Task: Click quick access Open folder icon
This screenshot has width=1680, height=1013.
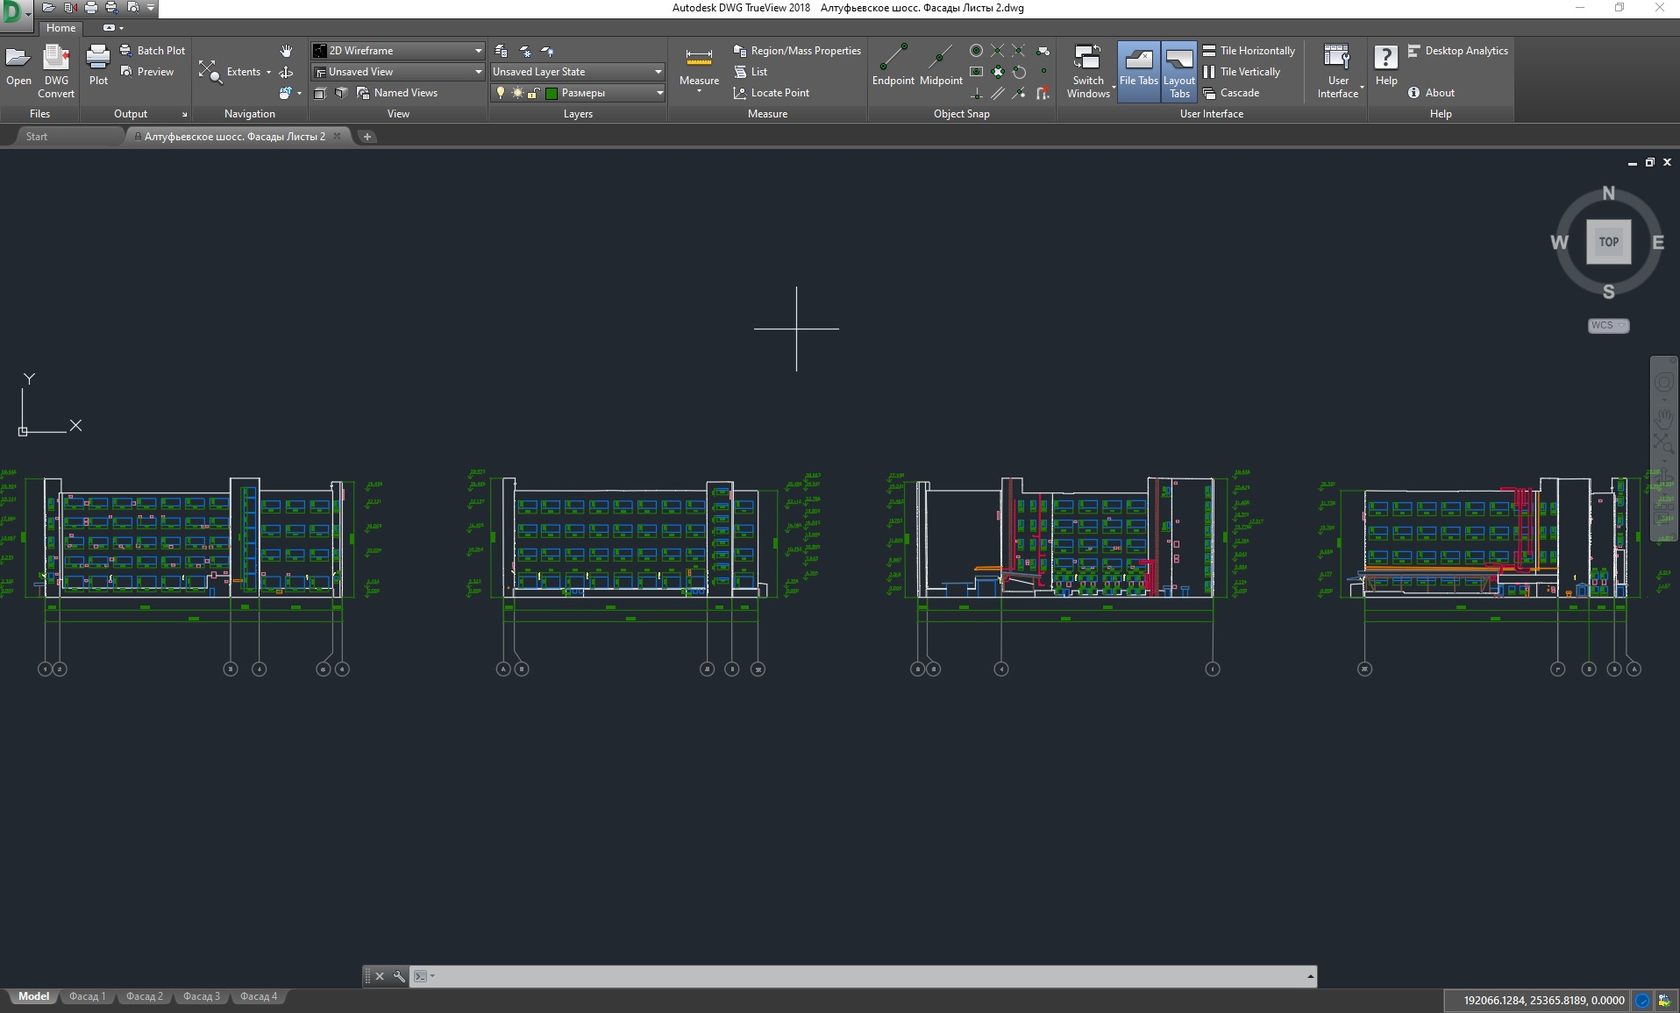Action: tap(48, 8)
